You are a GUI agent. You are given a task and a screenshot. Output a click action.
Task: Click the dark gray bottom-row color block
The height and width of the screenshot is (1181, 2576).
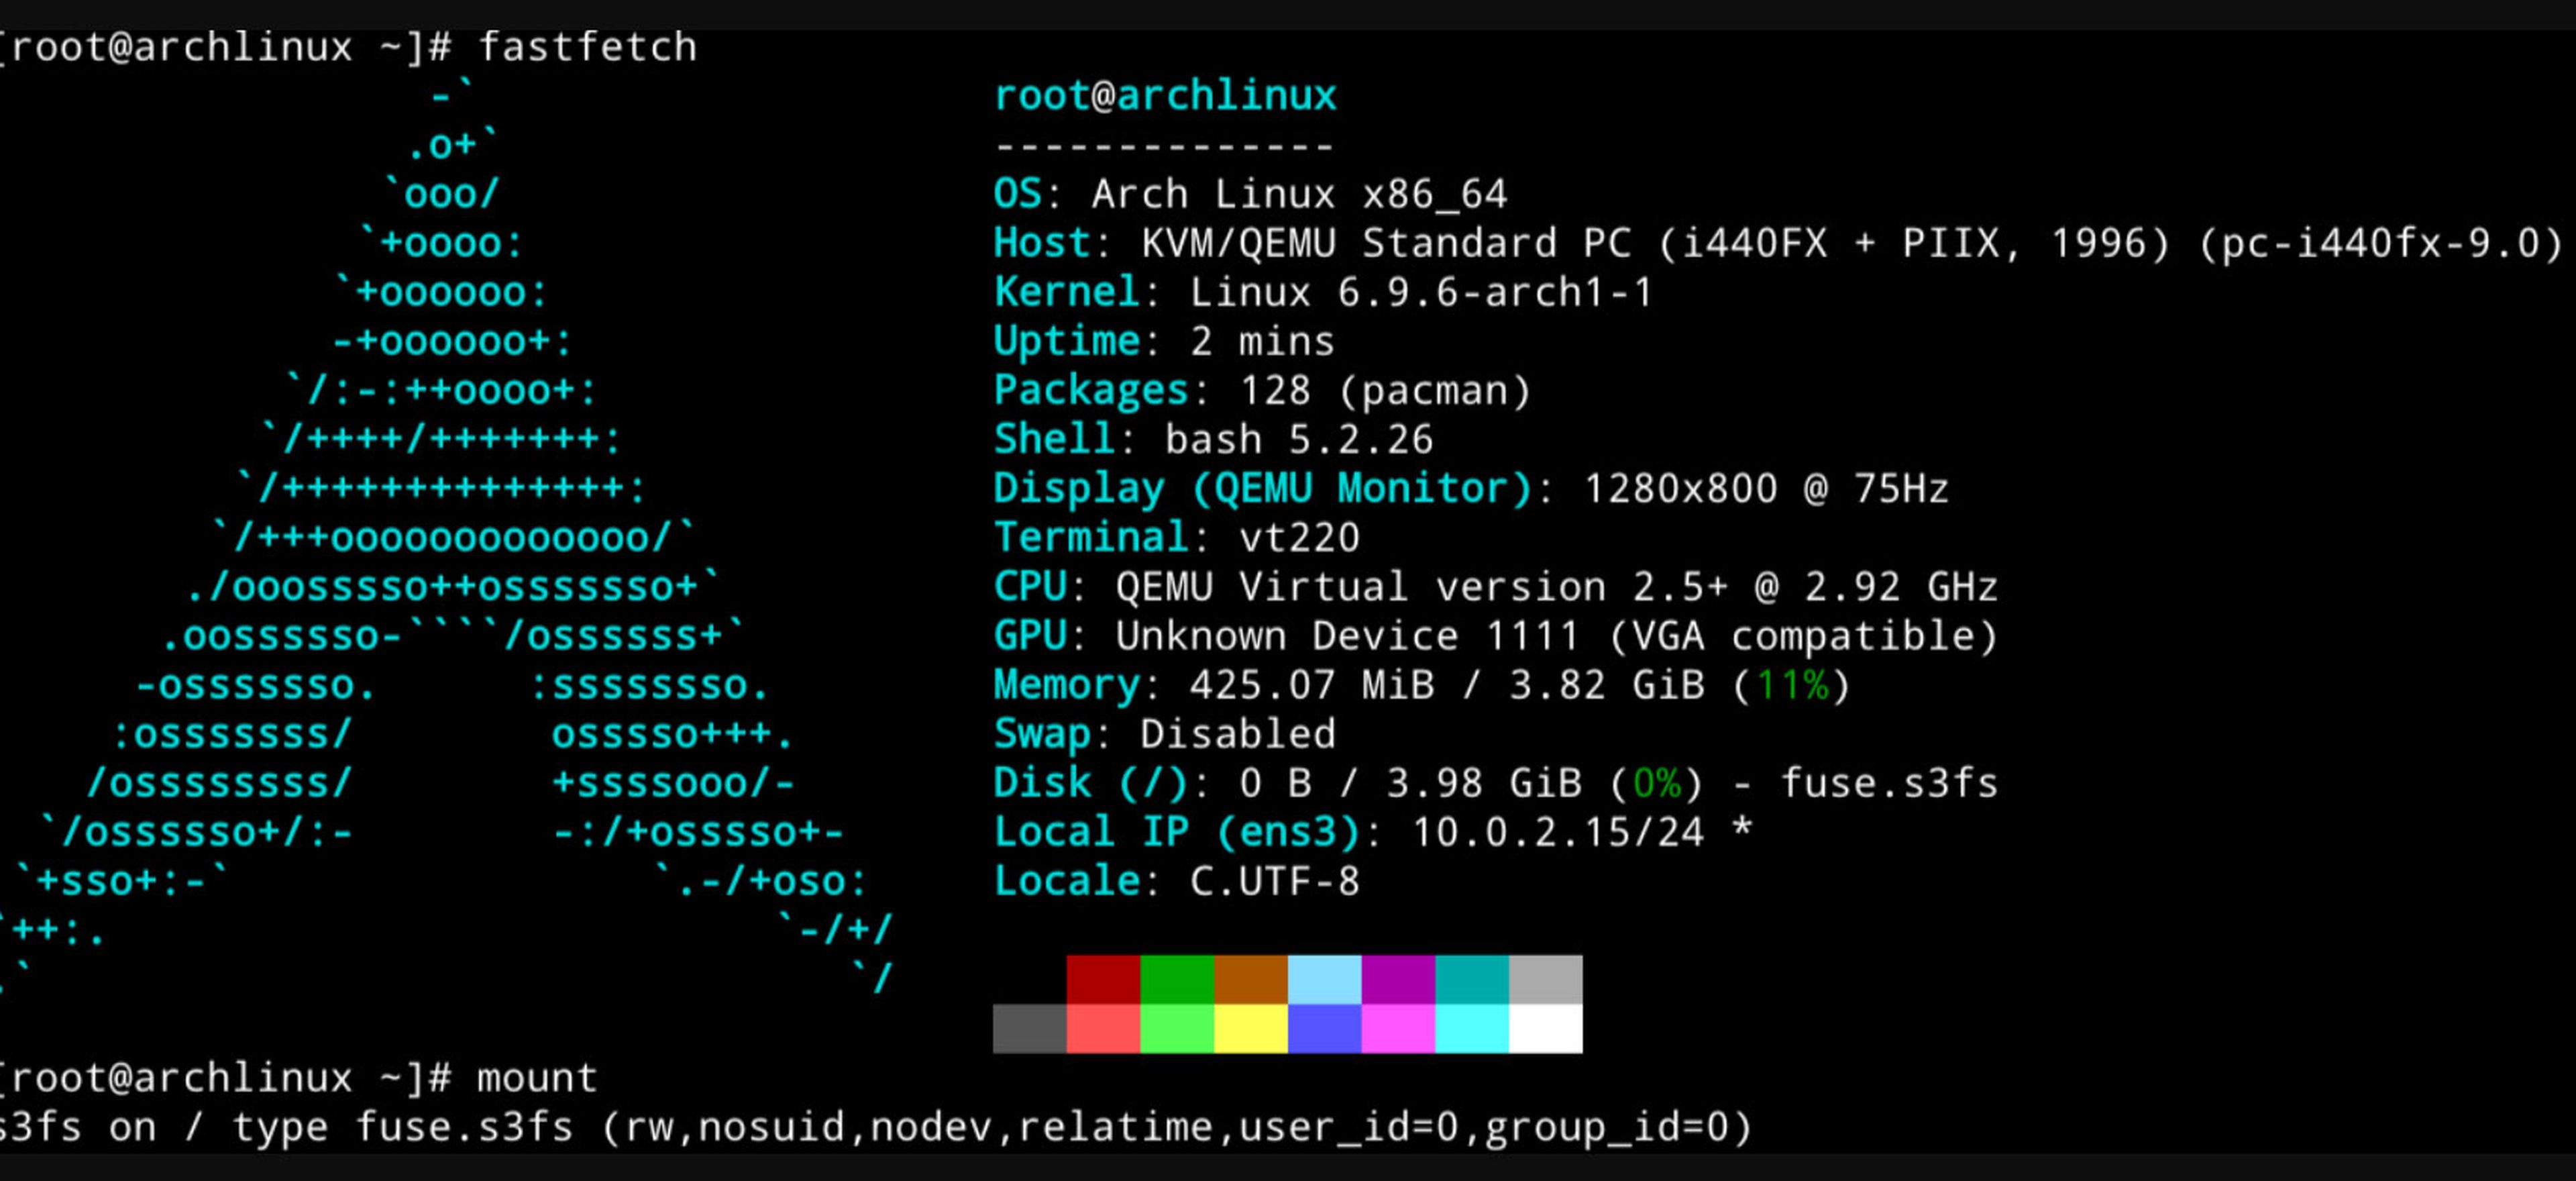tap(1030, 1029)
